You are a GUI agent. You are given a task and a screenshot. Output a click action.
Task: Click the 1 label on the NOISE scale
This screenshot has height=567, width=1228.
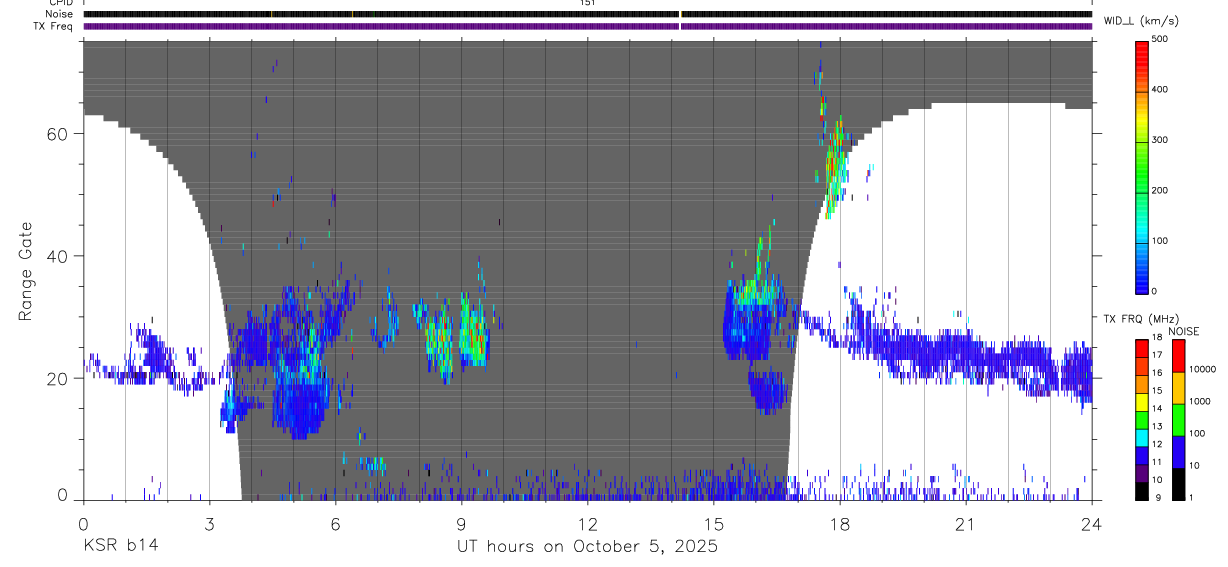pyautogui.click(x=1190, y=497)
